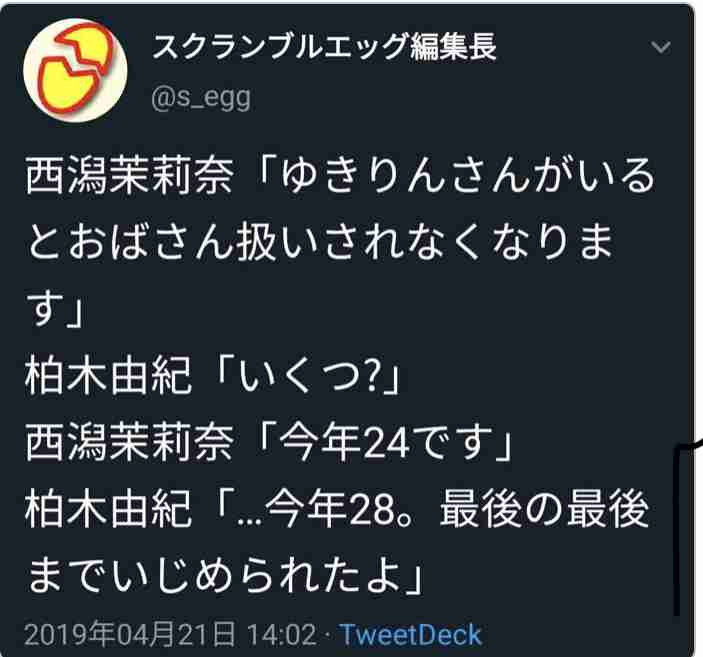This screenshot has height=657, width=703.
Task: Click the @s_egg username handle
Action: (x=200, y=98)
